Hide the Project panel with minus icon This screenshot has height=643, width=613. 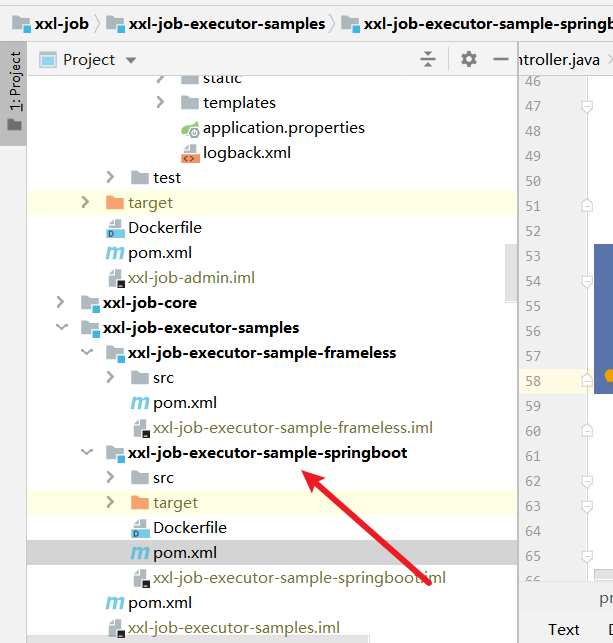point(501,60)
